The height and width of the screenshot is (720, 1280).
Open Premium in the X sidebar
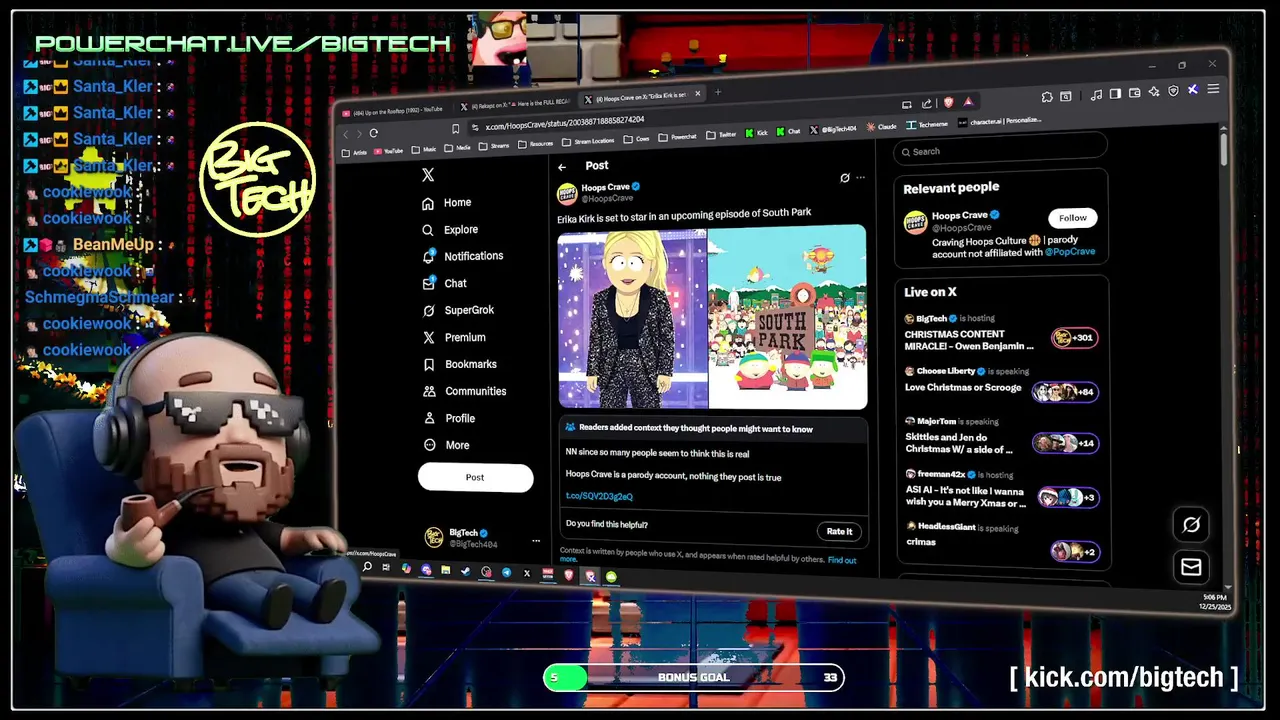tap(454, 337)
